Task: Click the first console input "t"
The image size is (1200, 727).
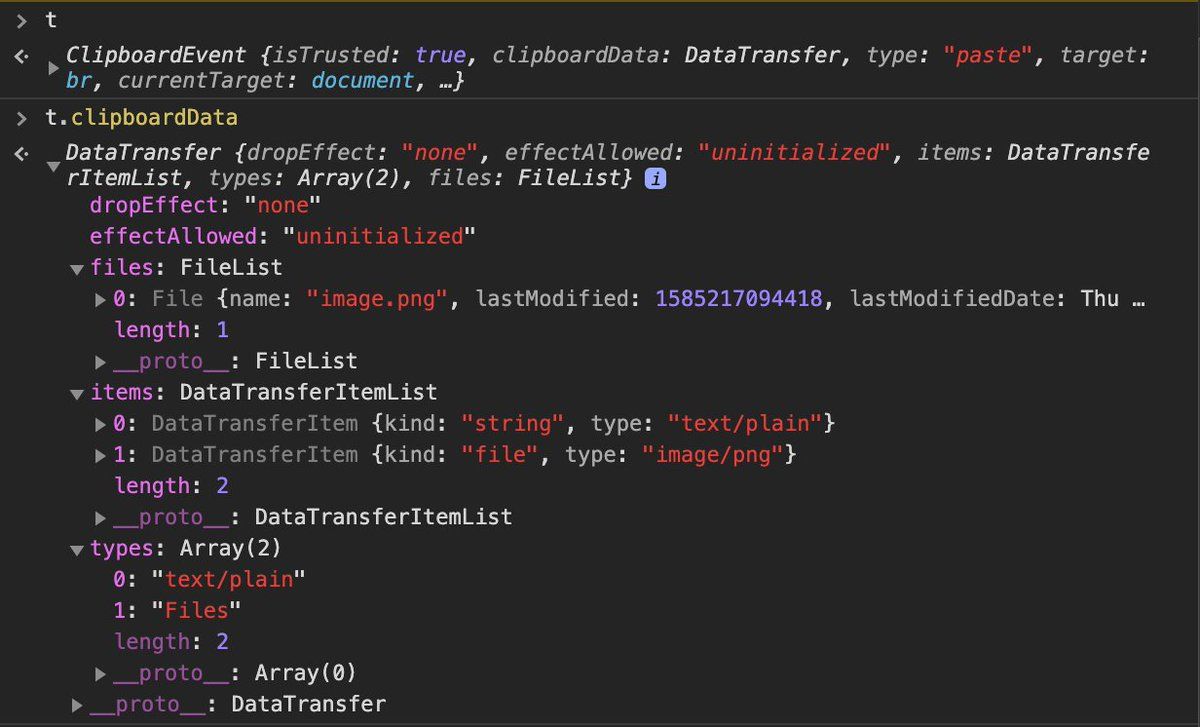Action: [51, 20]
